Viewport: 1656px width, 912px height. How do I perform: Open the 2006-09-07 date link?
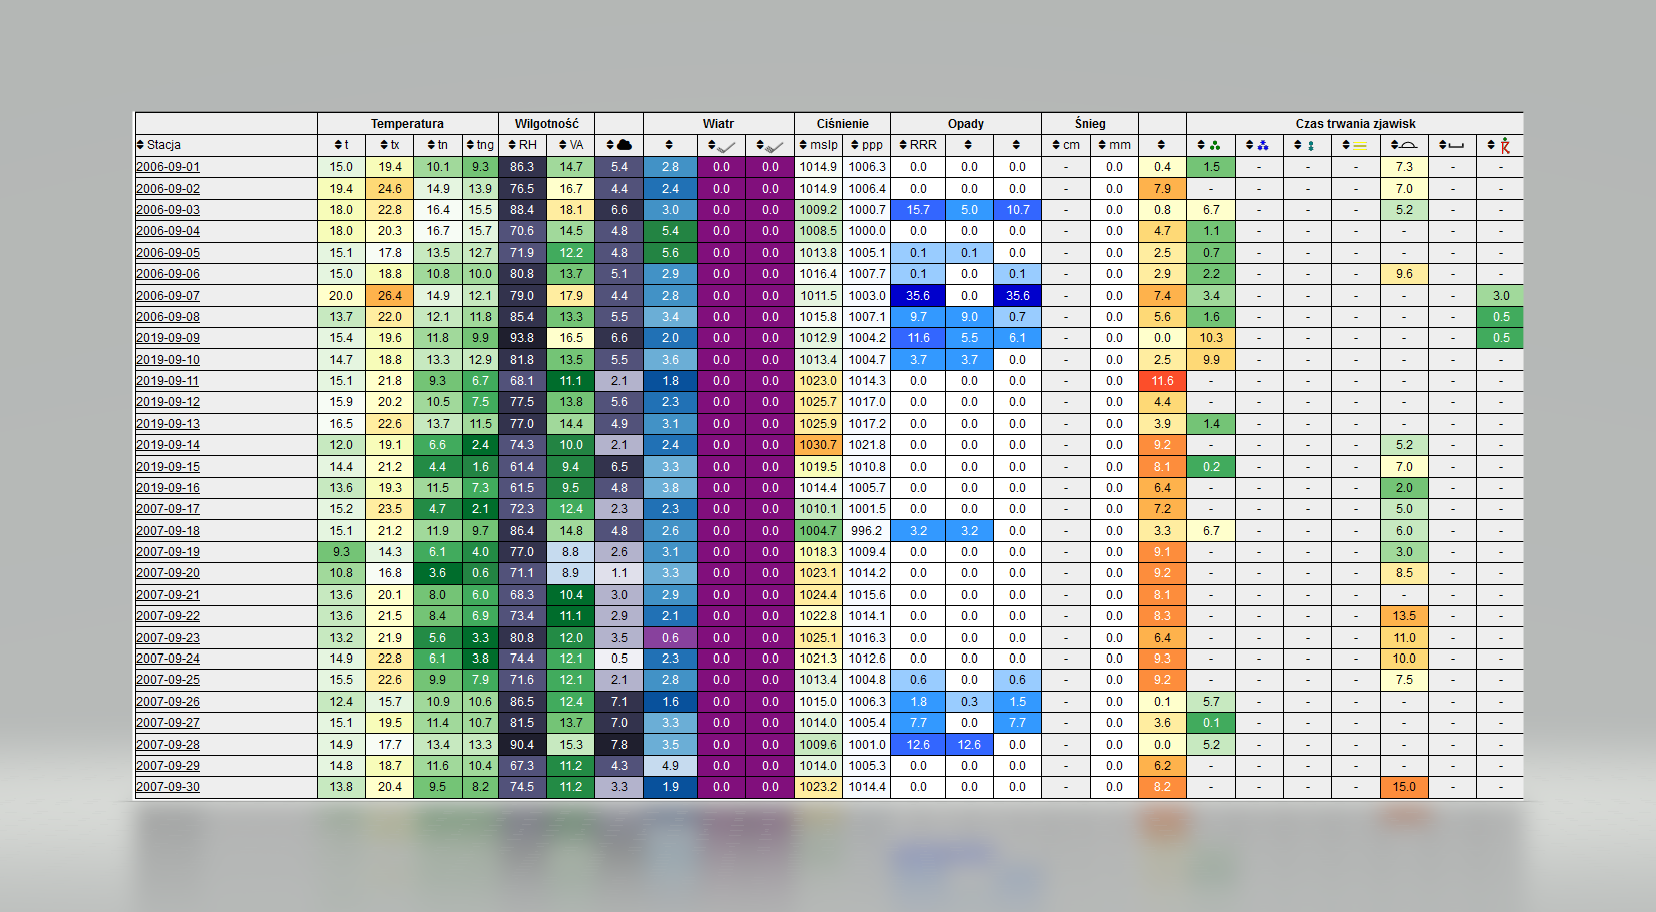click(x=168, y=296)
